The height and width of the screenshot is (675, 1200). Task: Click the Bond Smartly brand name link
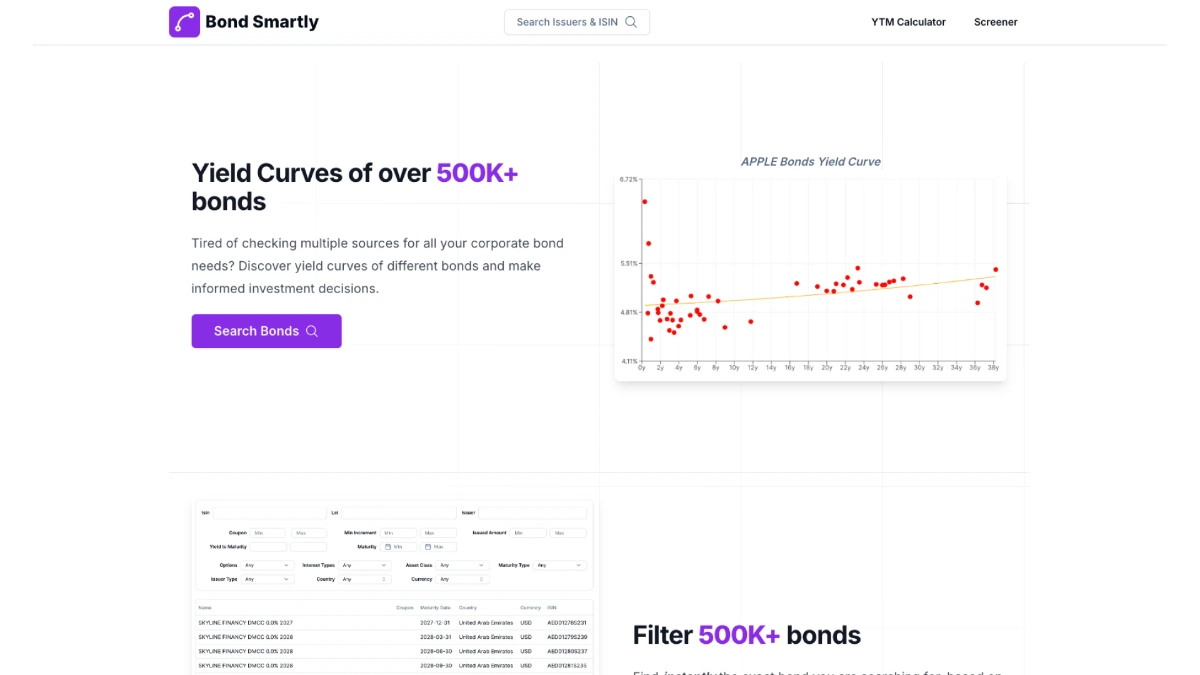point(262,21)
